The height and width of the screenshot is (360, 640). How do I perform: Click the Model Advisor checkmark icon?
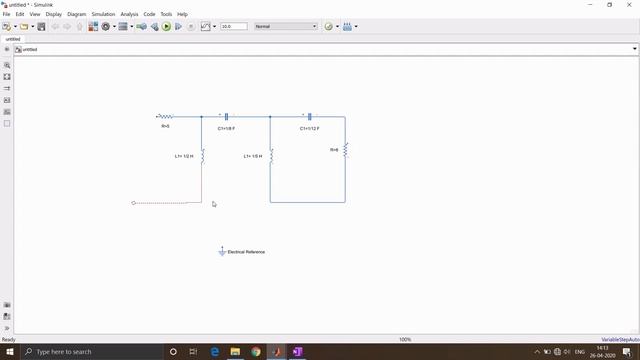point(329,27)
